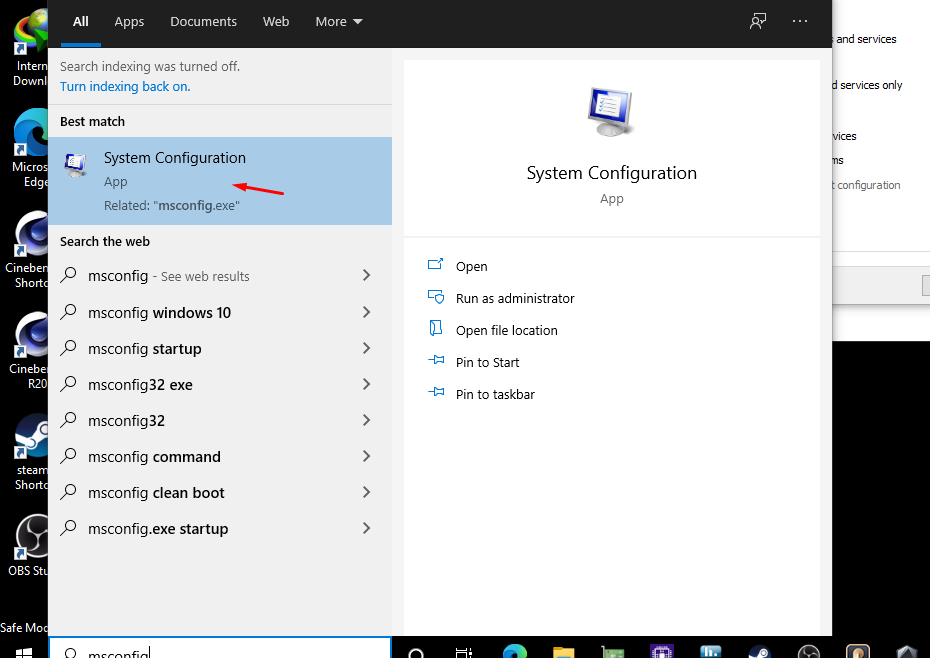Image resolution: width=930 pixels, height=658 pixels.
Task: Expand the 'msconfig startup' suggestion chevron
Action: click(366, 348)
